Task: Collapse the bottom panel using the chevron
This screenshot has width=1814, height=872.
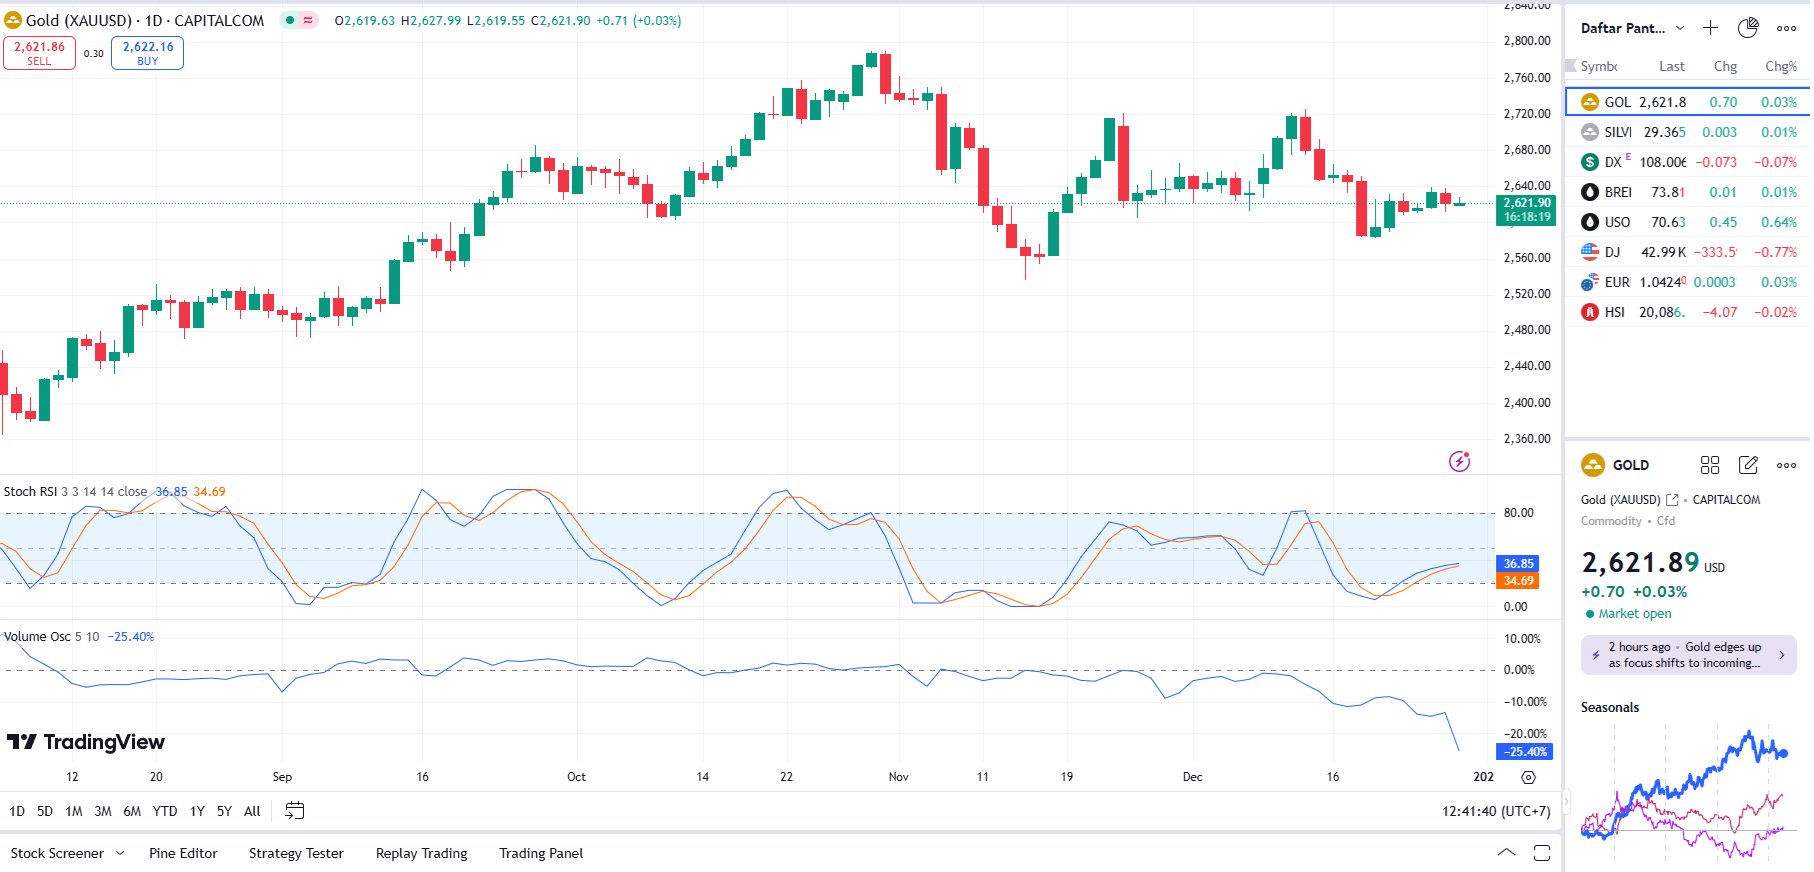Action: pyautogui.click(x=1506, y=853)
